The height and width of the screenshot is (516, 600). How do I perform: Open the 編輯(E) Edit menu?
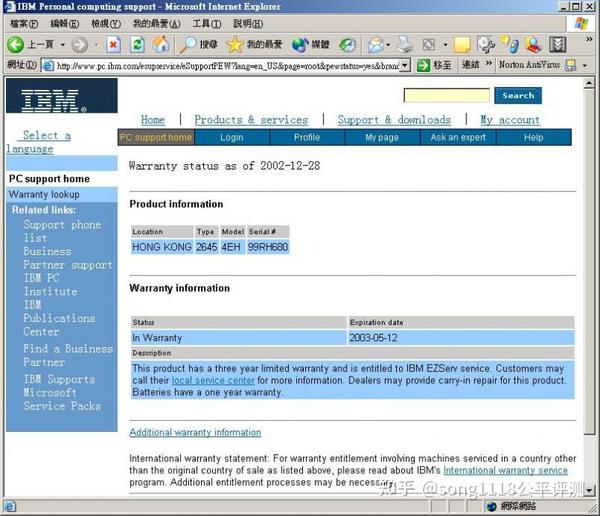tap(65, 24)
